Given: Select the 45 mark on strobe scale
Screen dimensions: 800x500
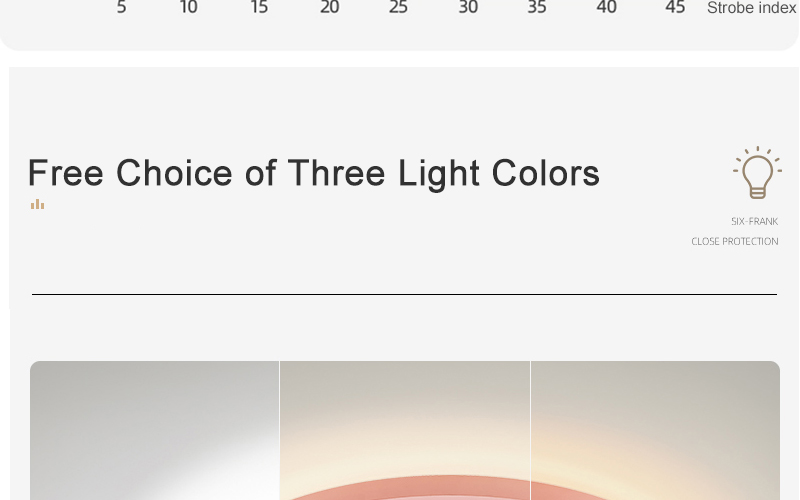Looking at the screenshot, I should click(x=675, y=7).
